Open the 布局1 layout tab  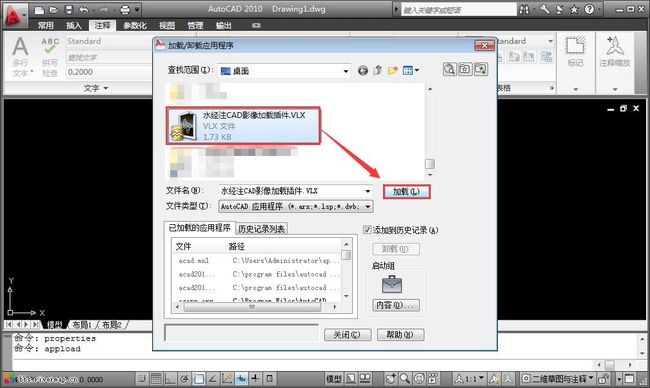coord(82,325)
